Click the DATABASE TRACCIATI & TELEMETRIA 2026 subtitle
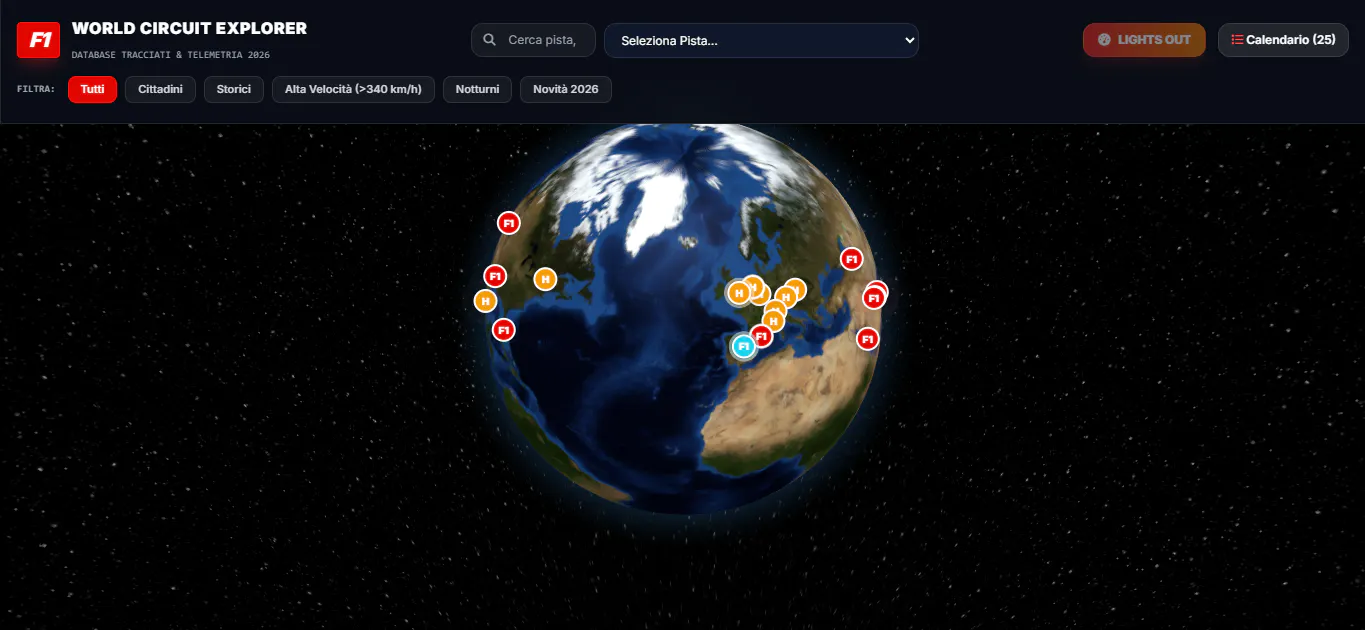This screenshot has width=1365, height=630. tap(171, 54)
